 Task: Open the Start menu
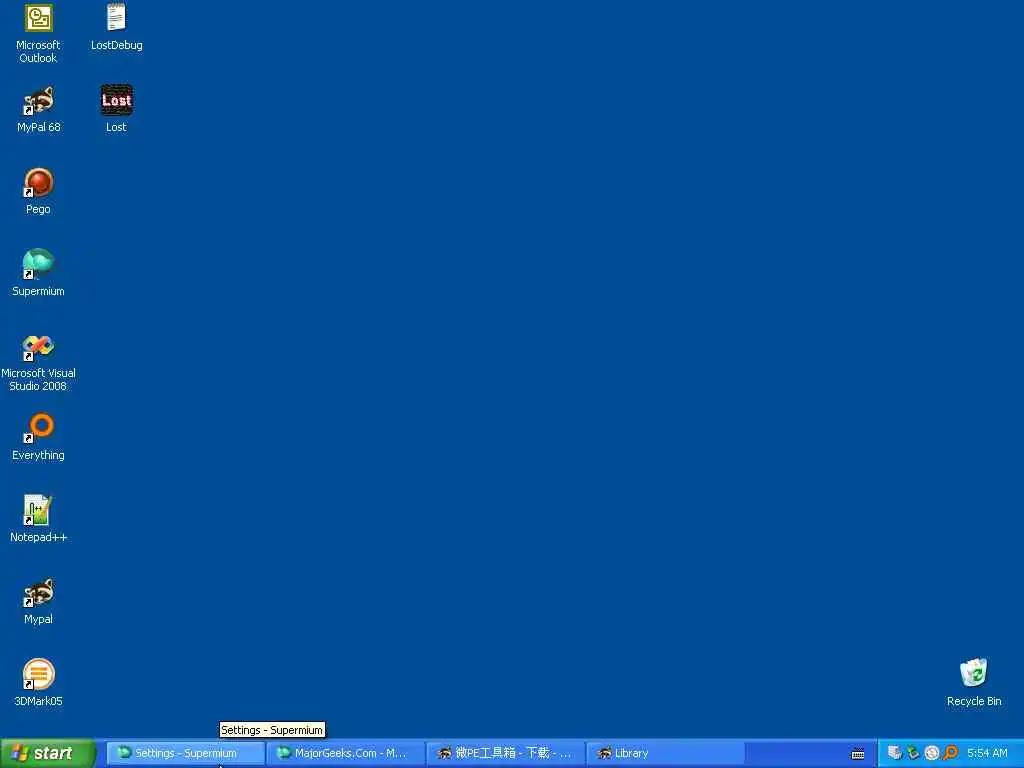[x=48, y=753]
